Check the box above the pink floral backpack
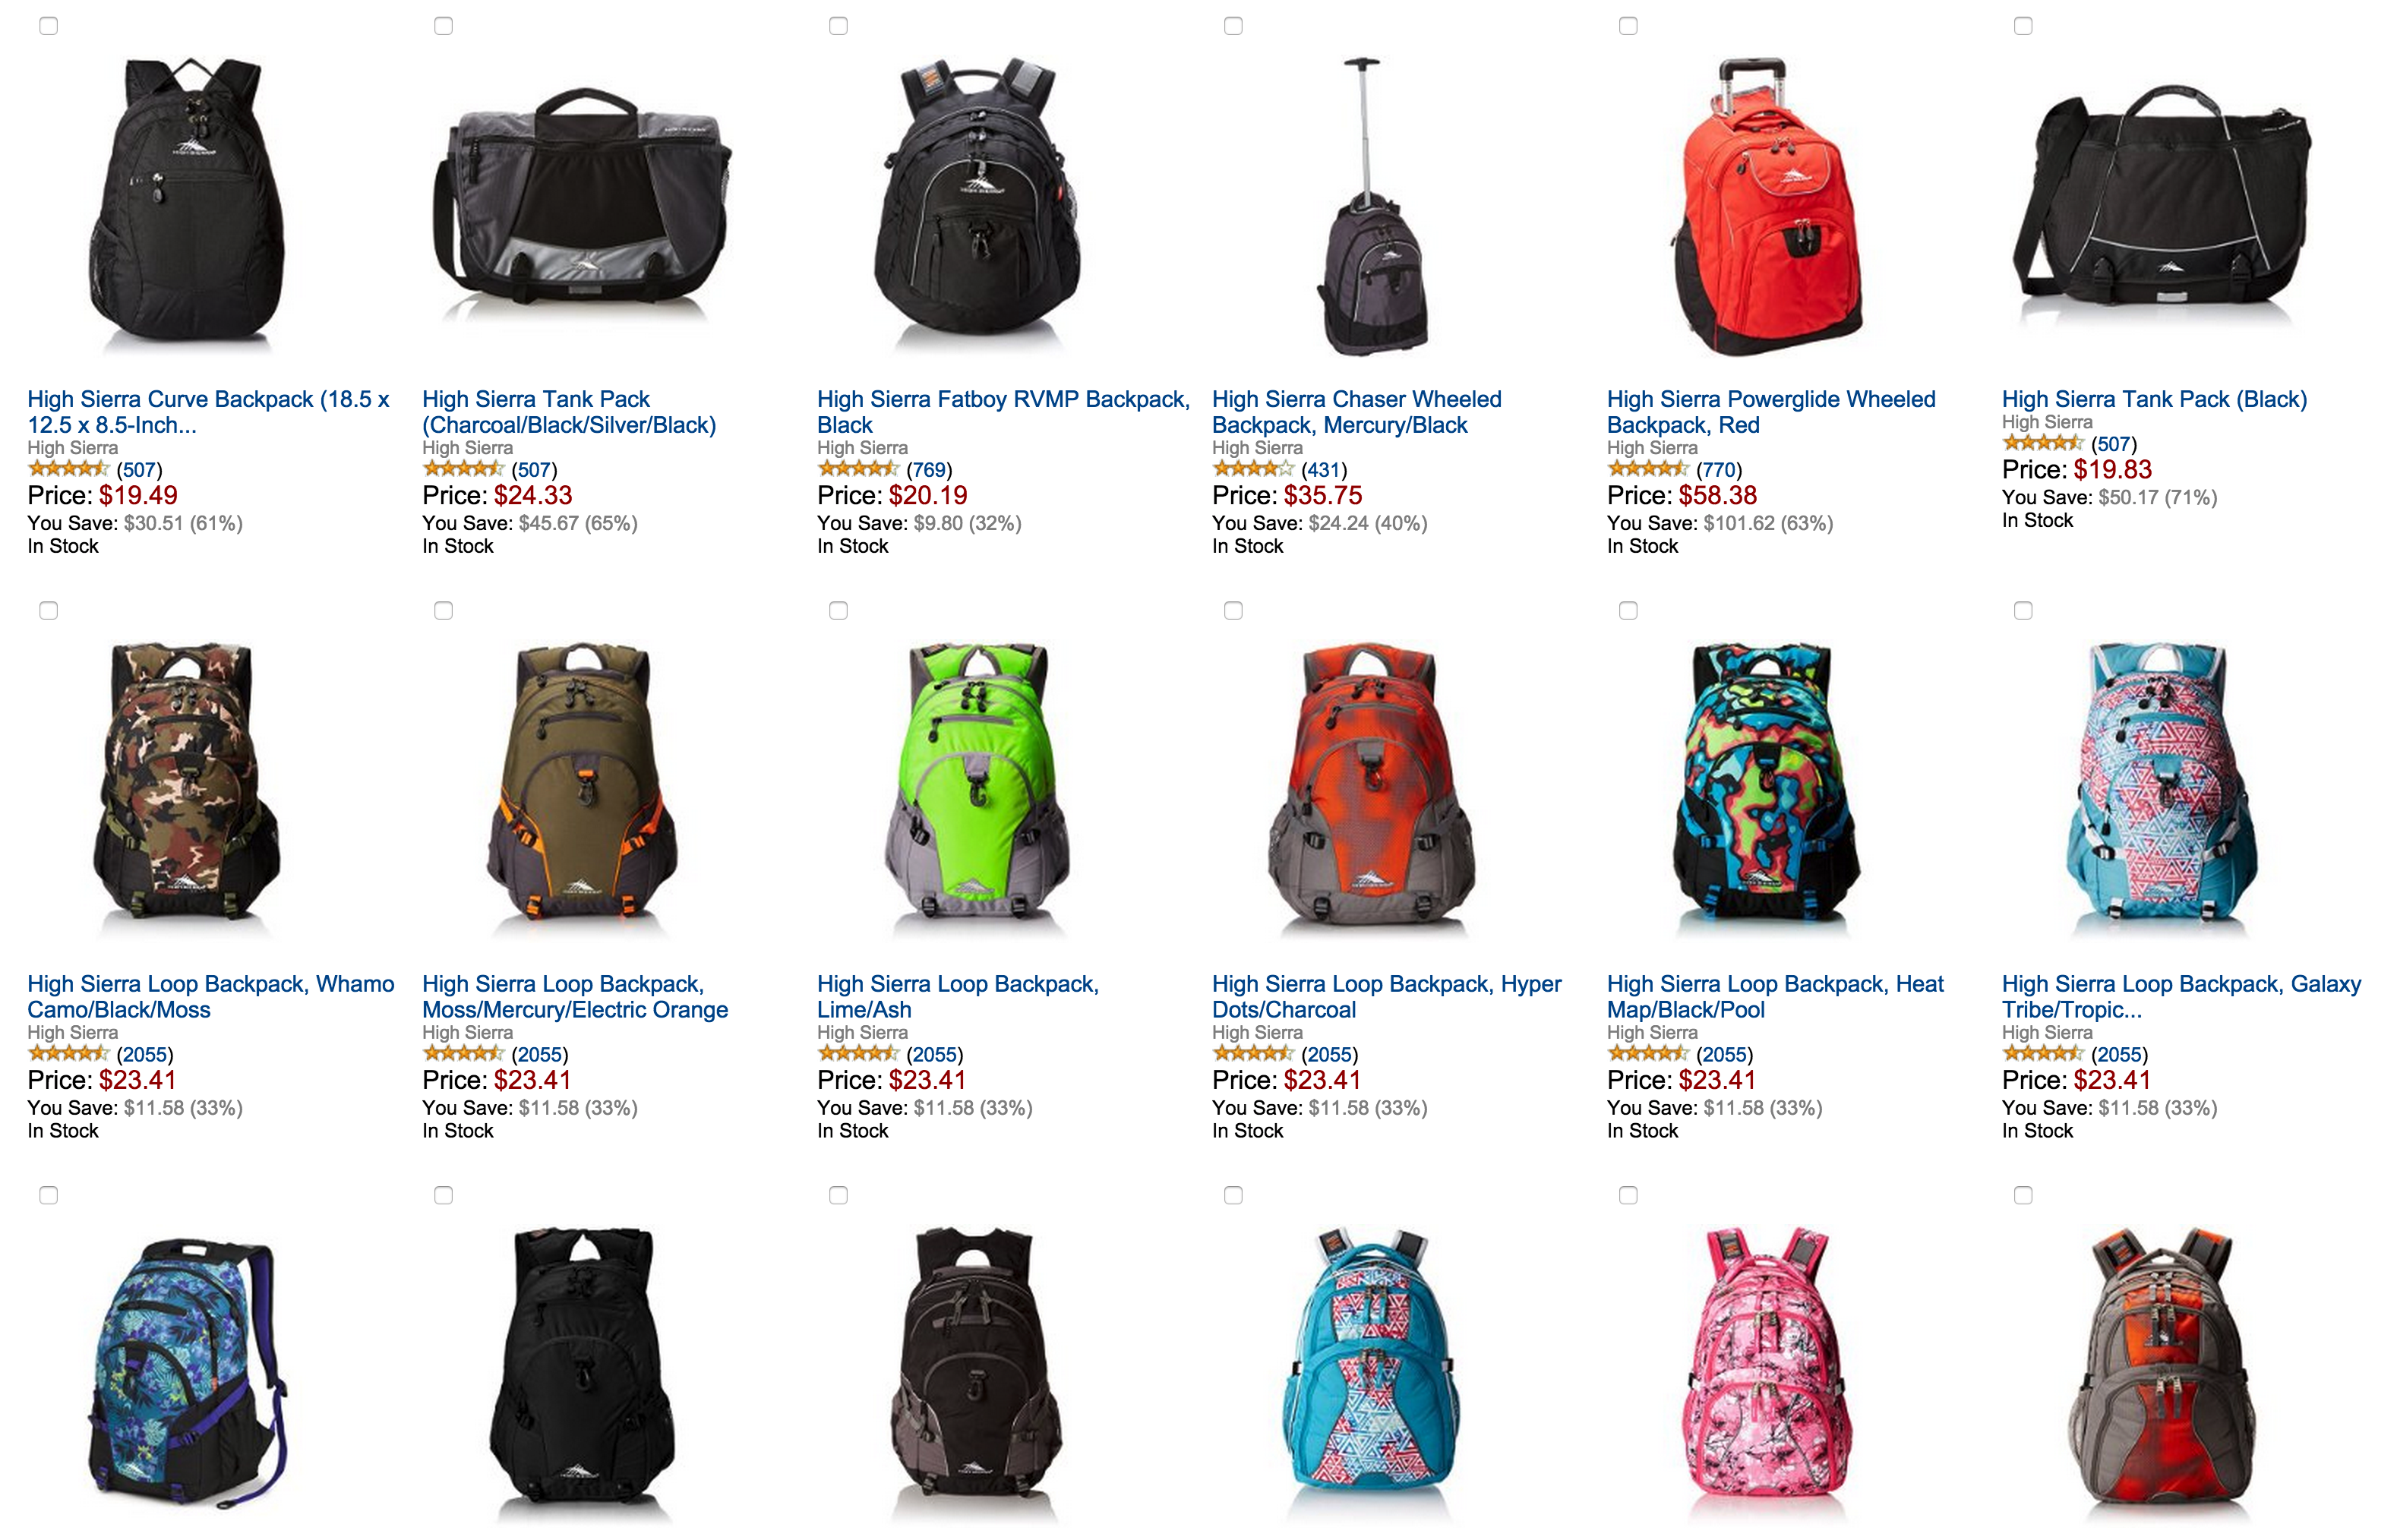The height and width of the screenshot is (1540, 2397). (1627, 1196)
